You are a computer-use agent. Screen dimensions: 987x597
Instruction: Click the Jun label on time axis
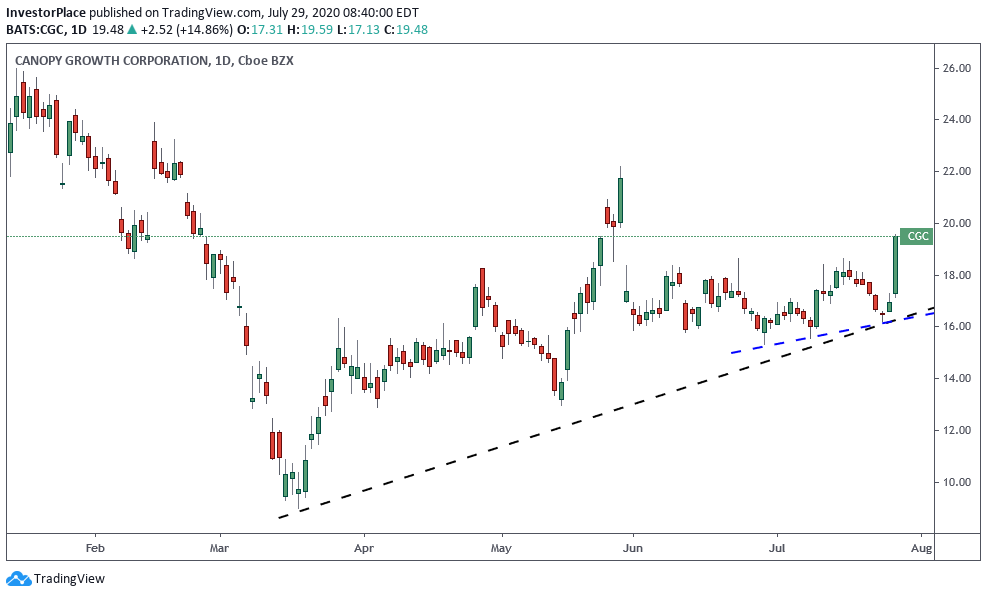[633, 548]
